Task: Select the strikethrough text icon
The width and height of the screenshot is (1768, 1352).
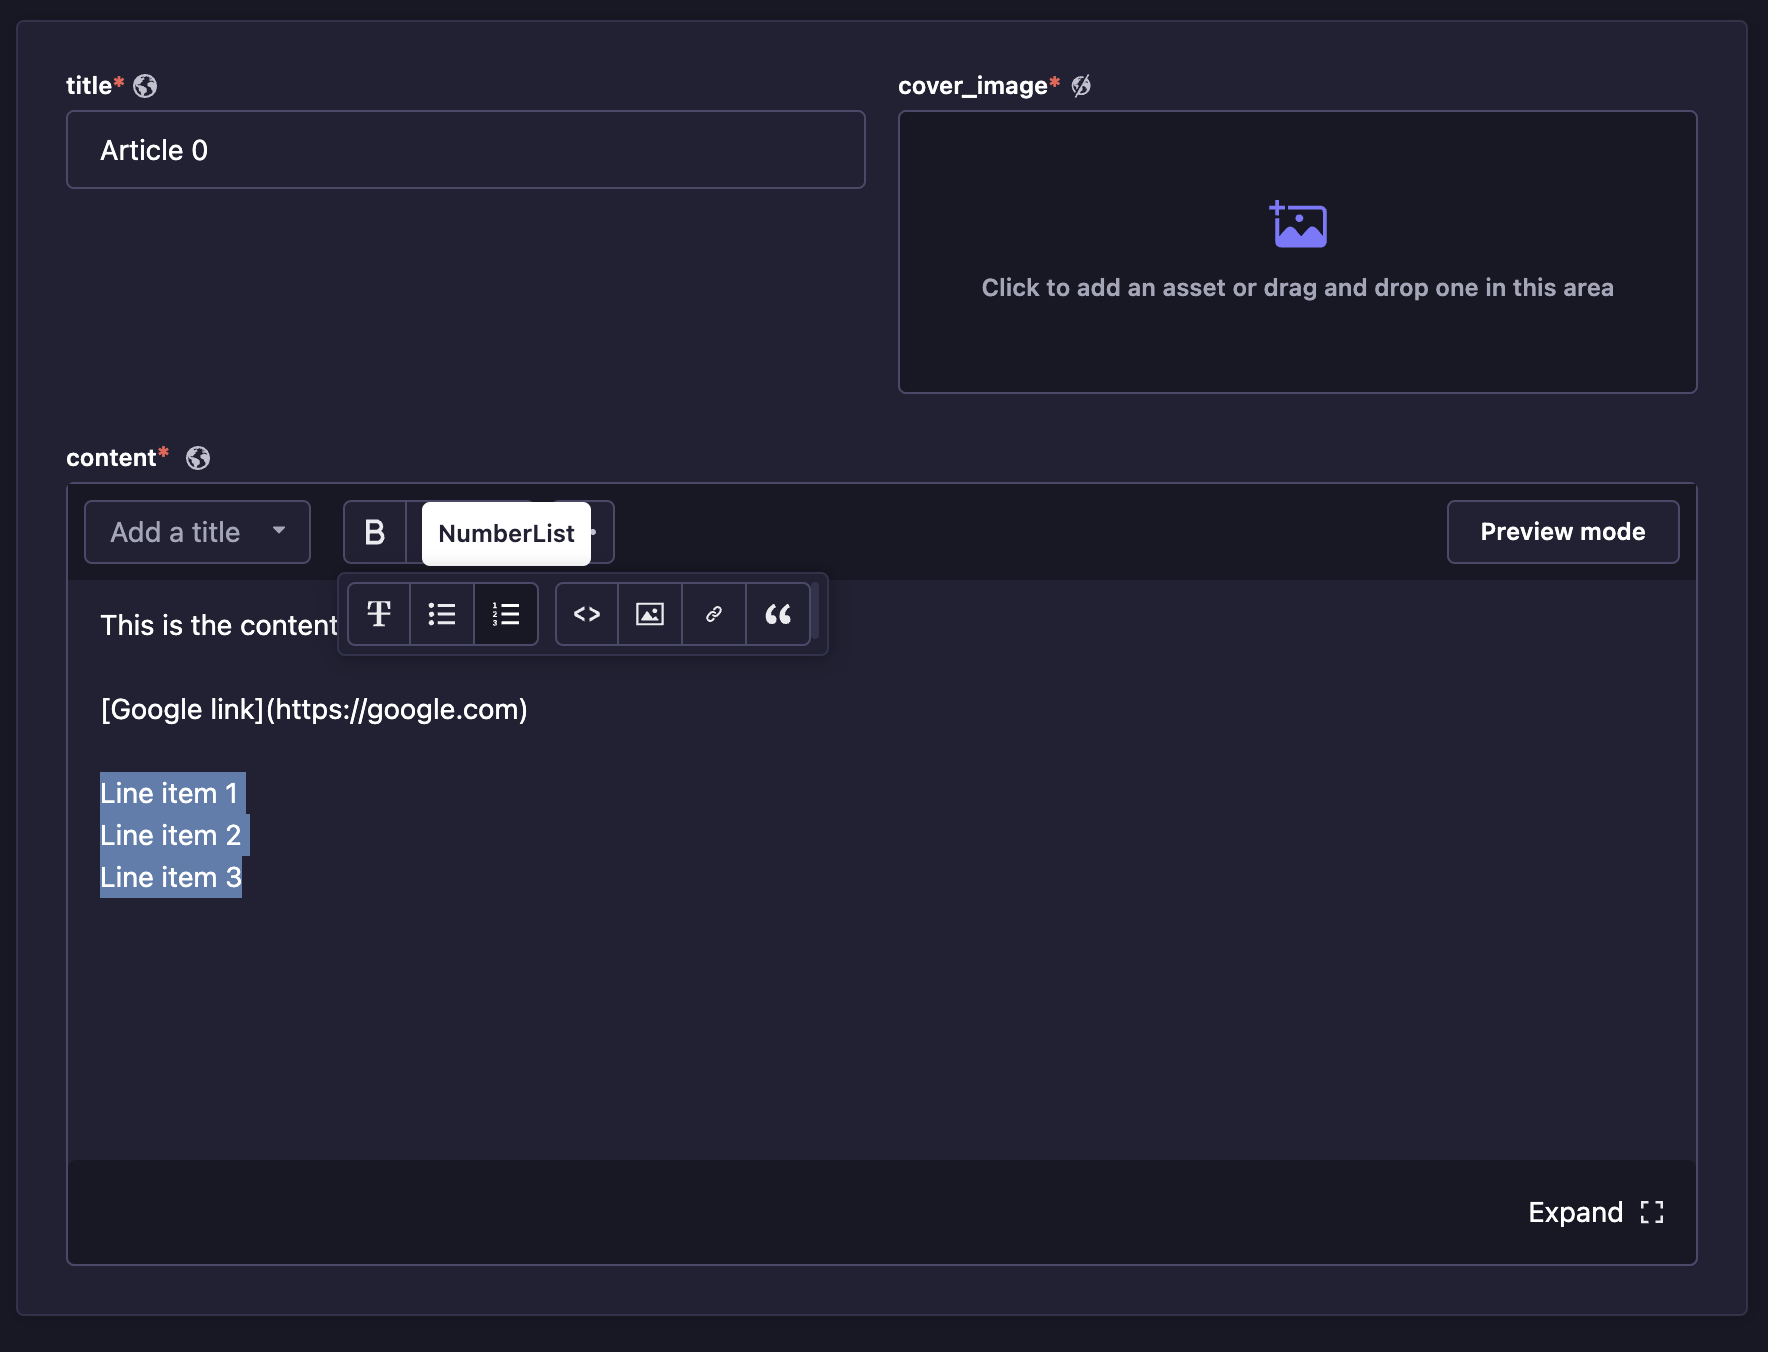Action: (x=379, y=614)
